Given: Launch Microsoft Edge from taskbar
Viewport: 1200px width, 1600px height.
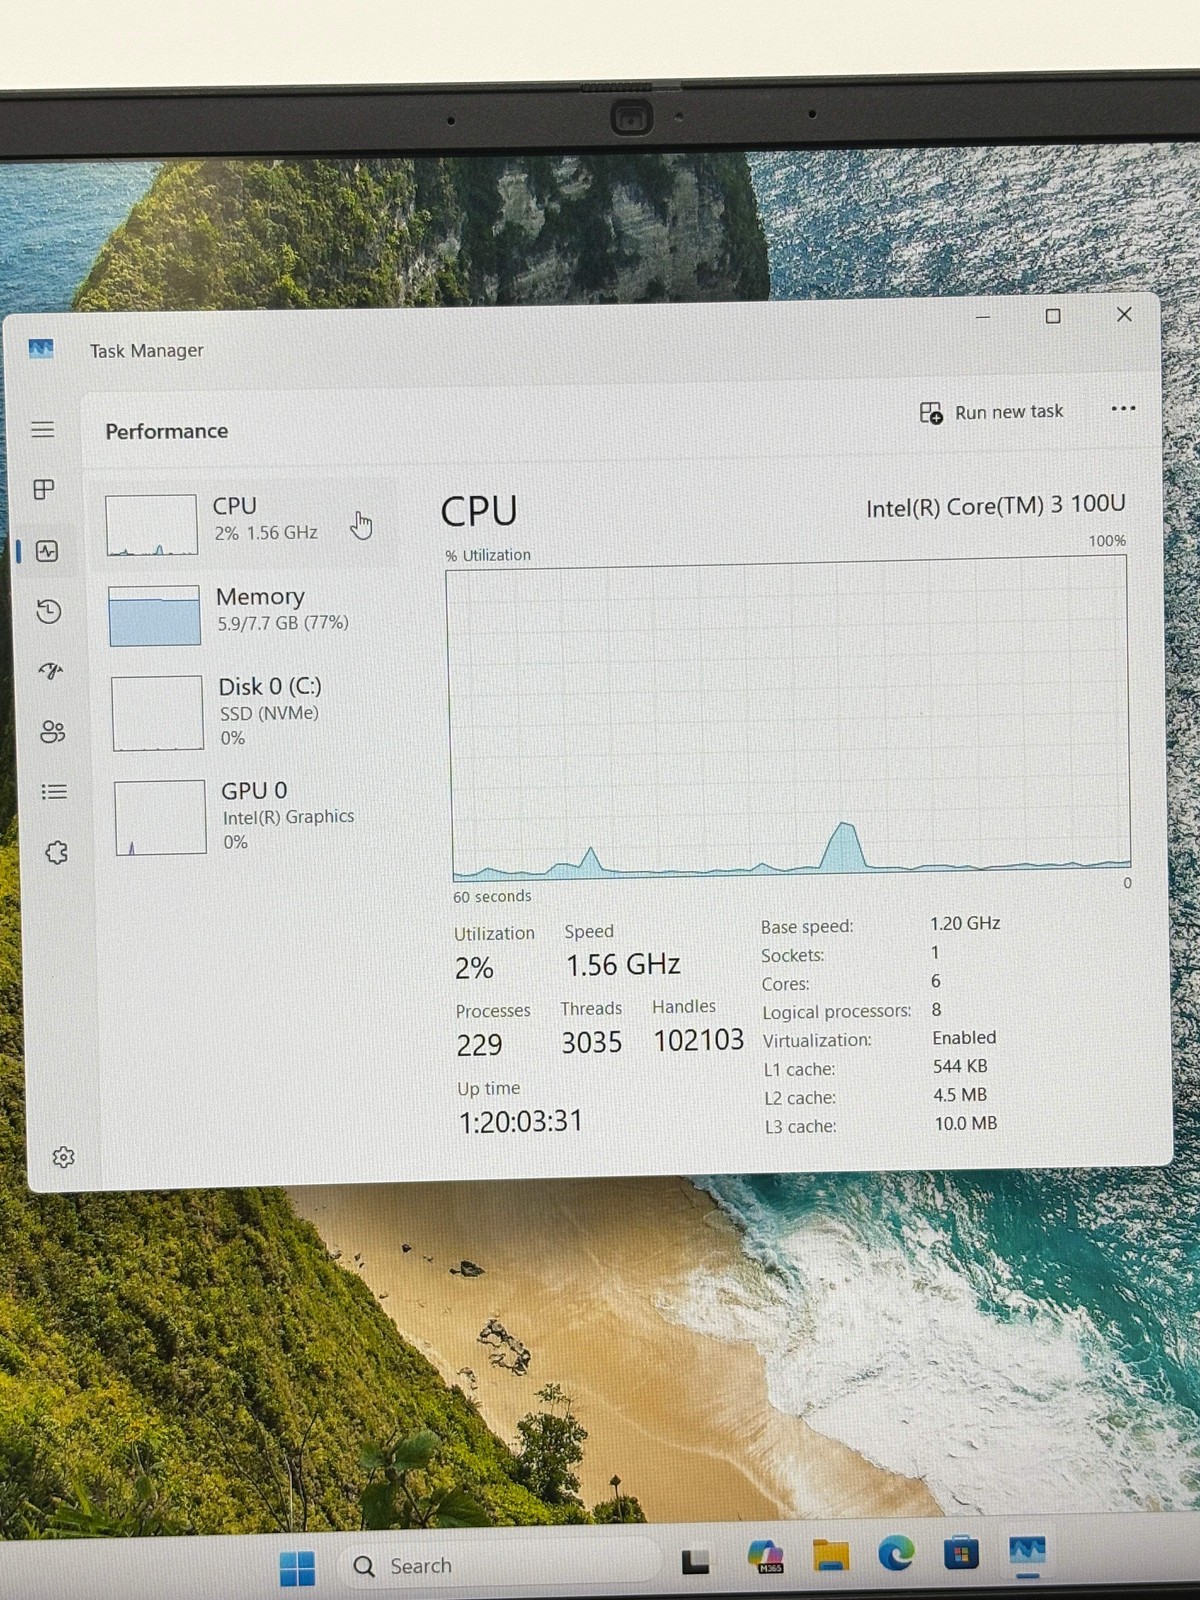Looking at the screenshot, I should pos(896,1554).
